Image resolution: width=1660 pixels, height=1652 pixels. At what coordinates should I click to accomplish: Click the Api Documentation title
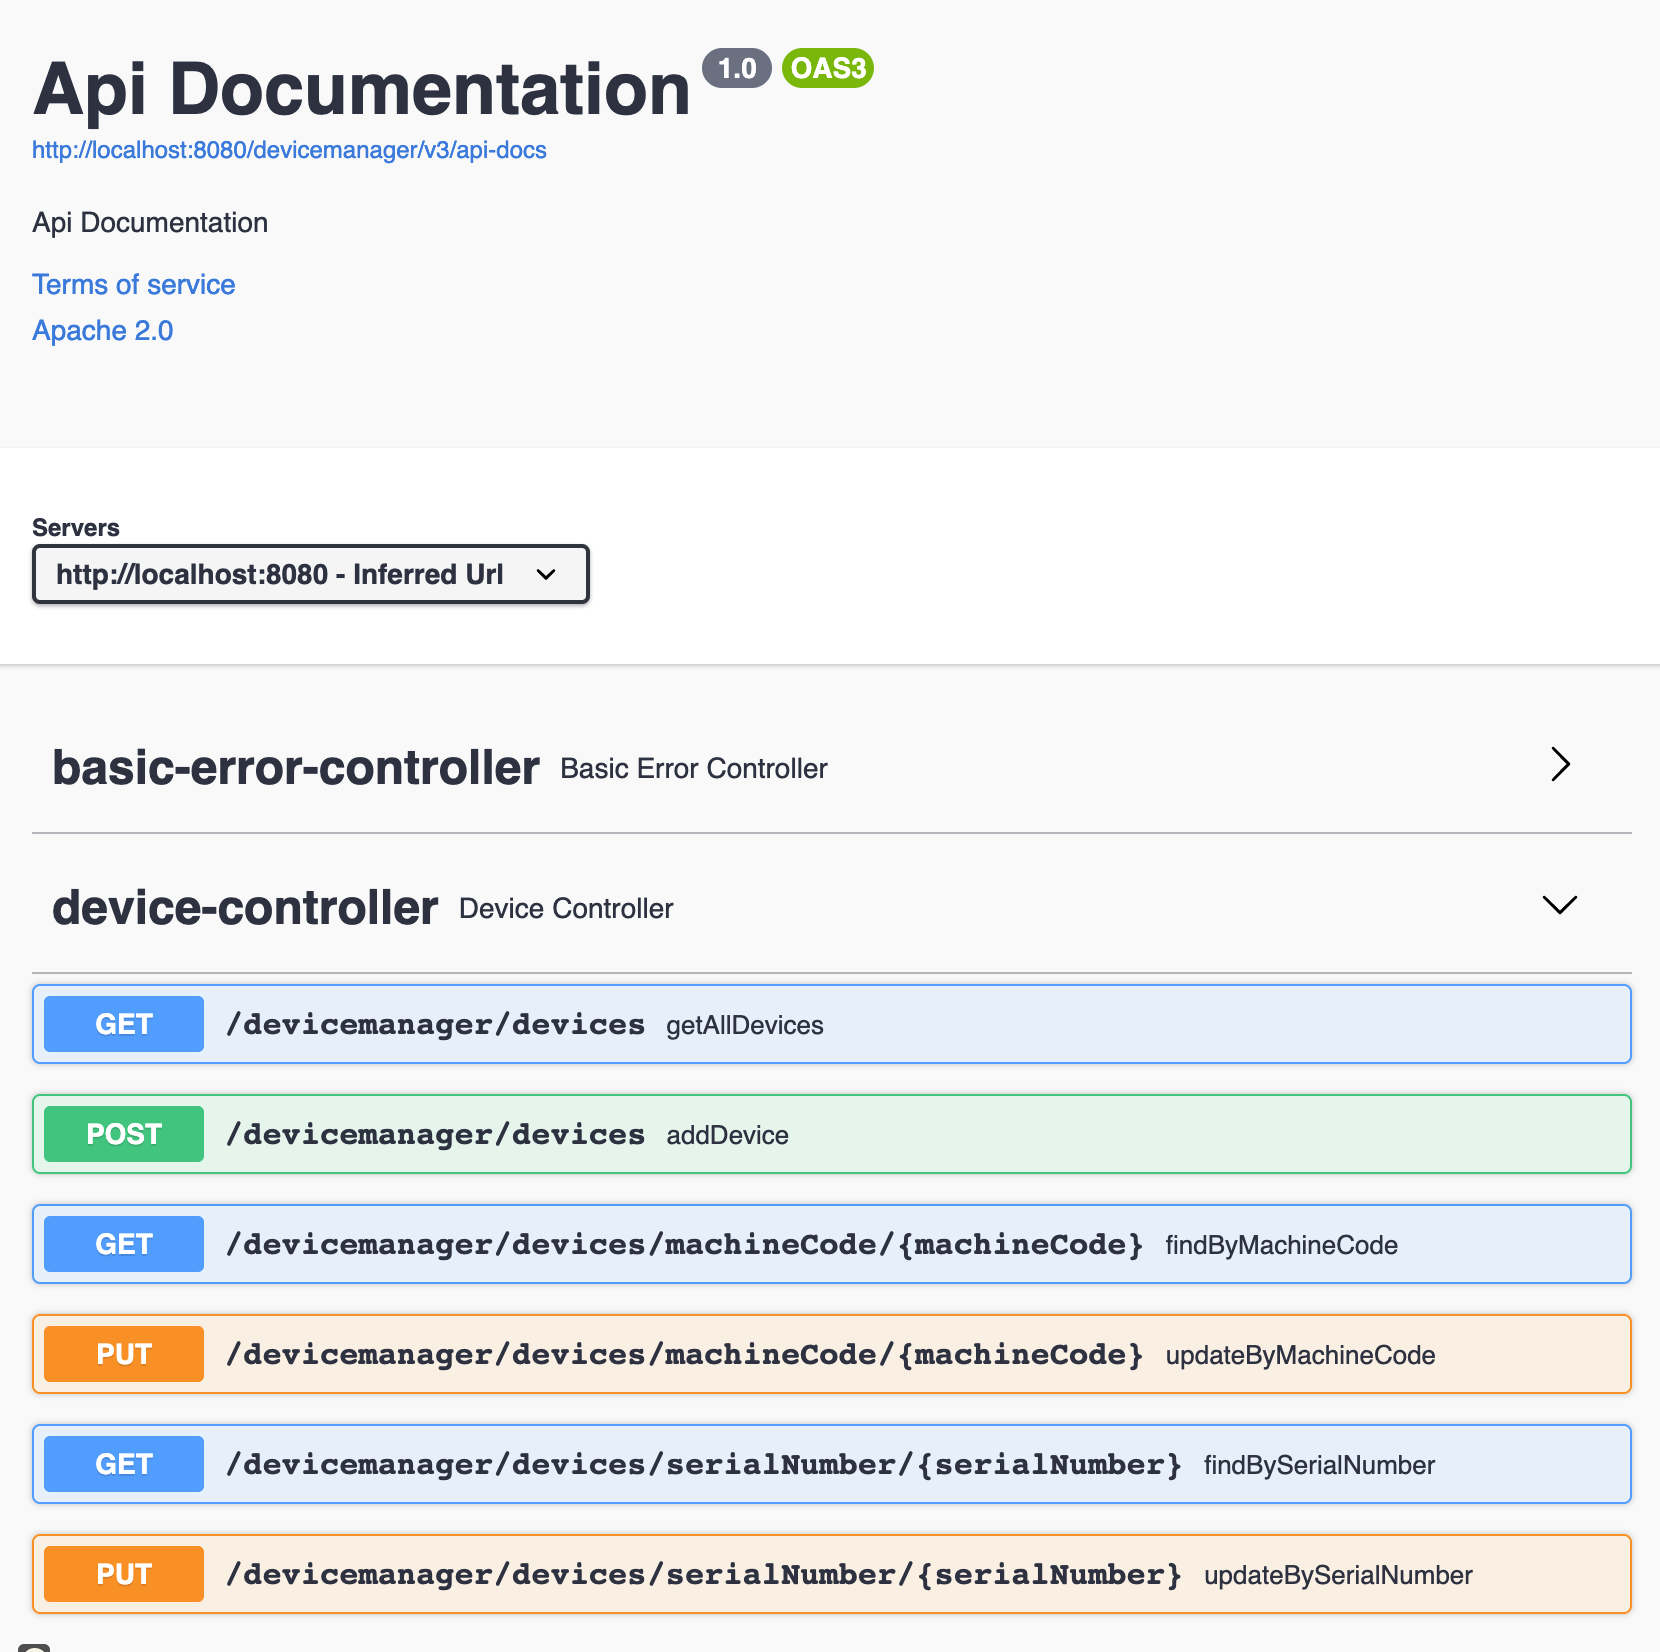click(362, 90)
